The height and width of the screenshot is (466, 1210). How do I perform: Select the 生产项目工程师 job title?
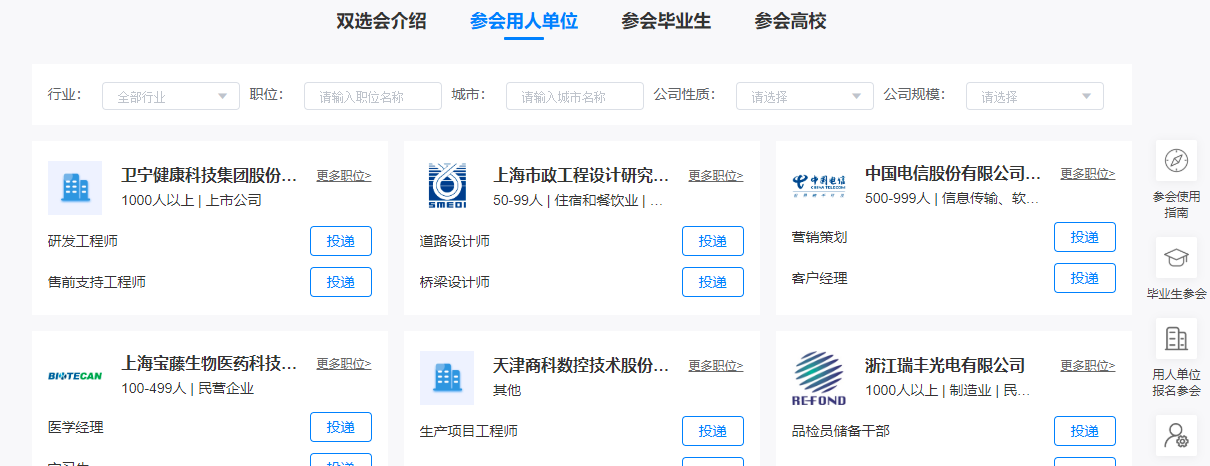(469, 431)
